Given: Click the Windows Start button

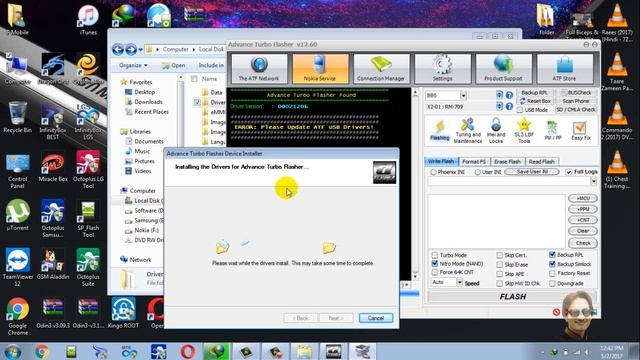Looking at the screenshot, I should (13, 351).
